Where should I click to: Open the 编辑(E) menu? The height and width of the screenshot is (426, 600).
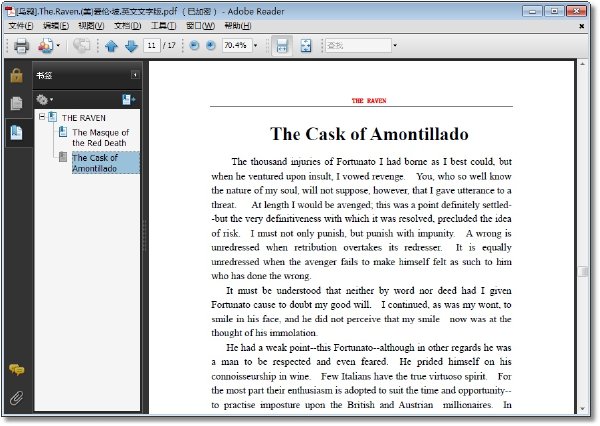56,26
